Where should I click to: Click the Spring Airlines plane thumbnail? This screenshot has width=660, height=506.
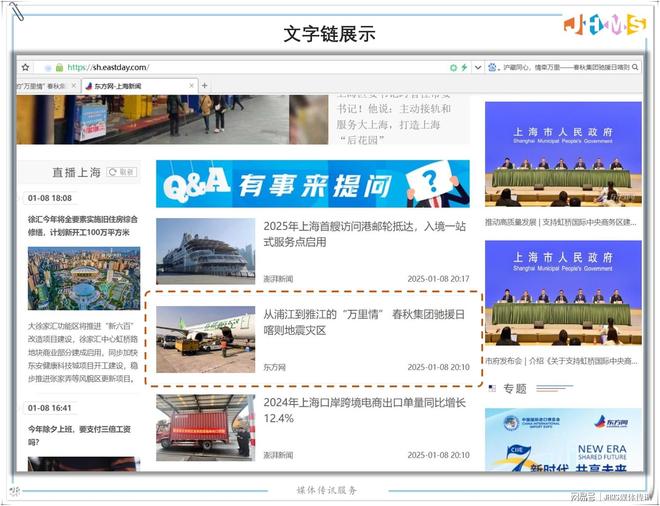click(205, 339)
